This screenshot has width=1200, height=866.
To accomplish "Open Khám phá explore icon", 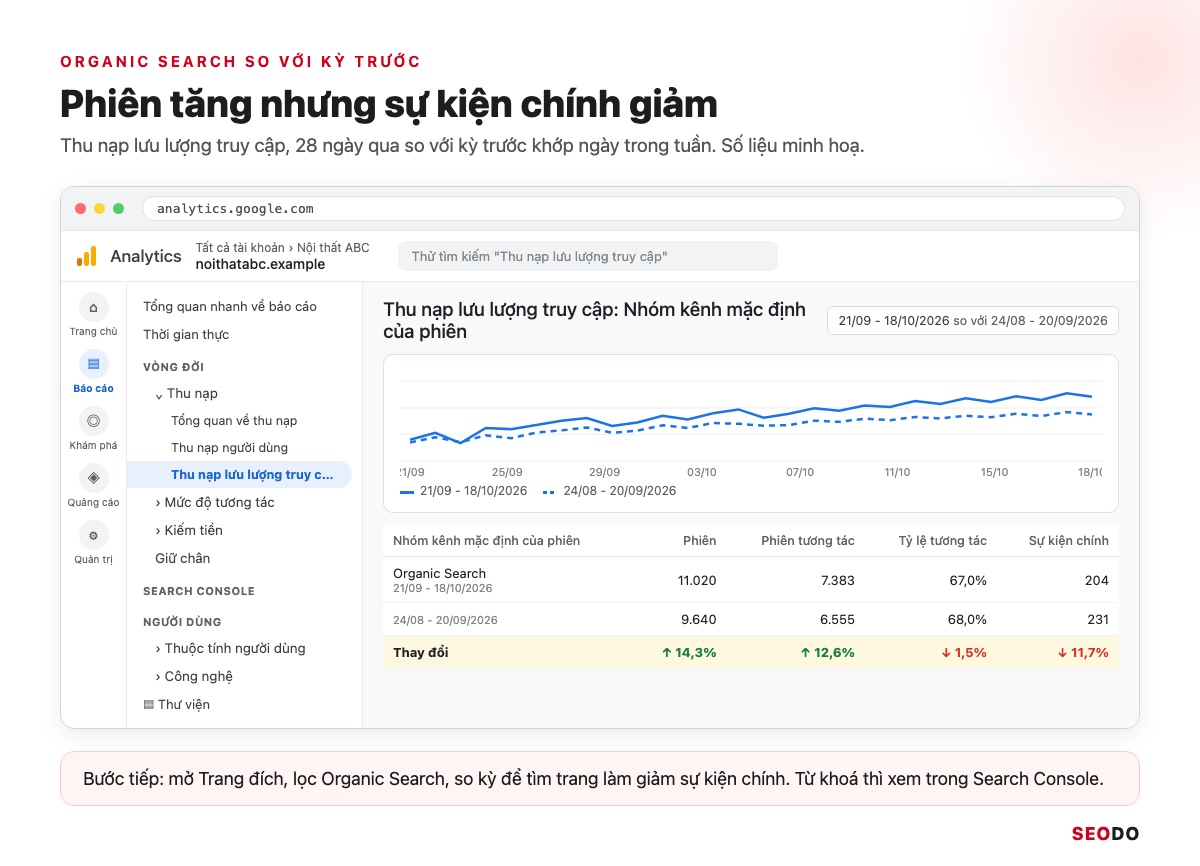I will [x=93, y=421].
